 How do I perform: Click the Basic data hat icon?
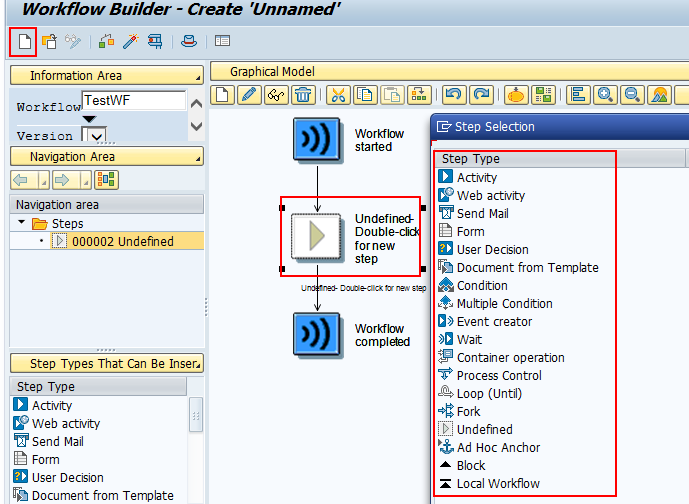189,41
